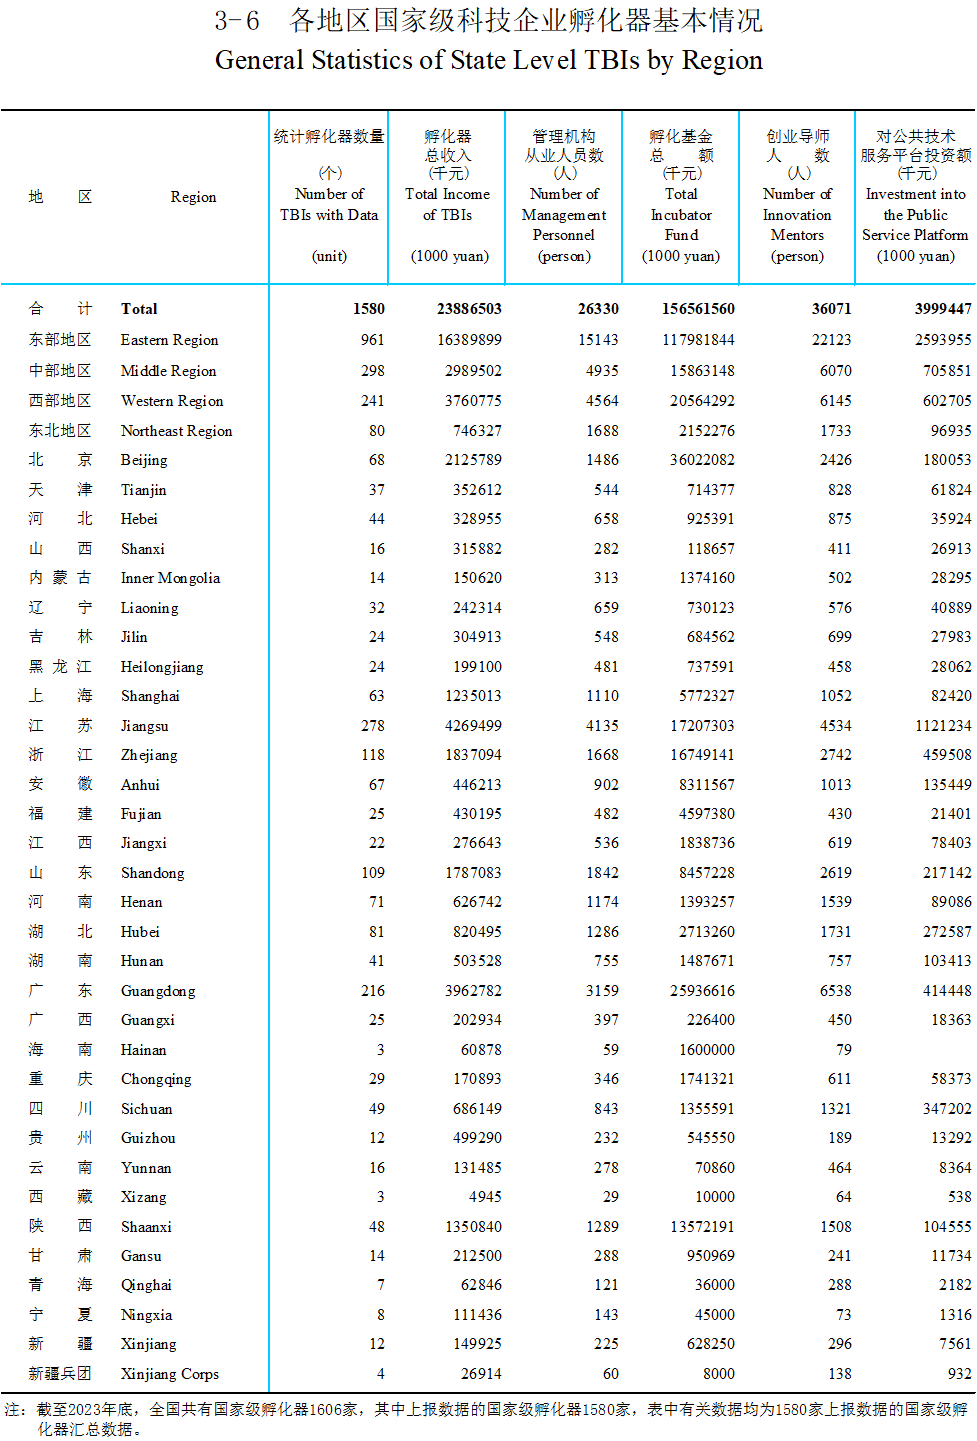This screenshot has width=977, height=1441.
Task: Click the 'Total Income of TBIs' column header
Action: click(447, 204)
